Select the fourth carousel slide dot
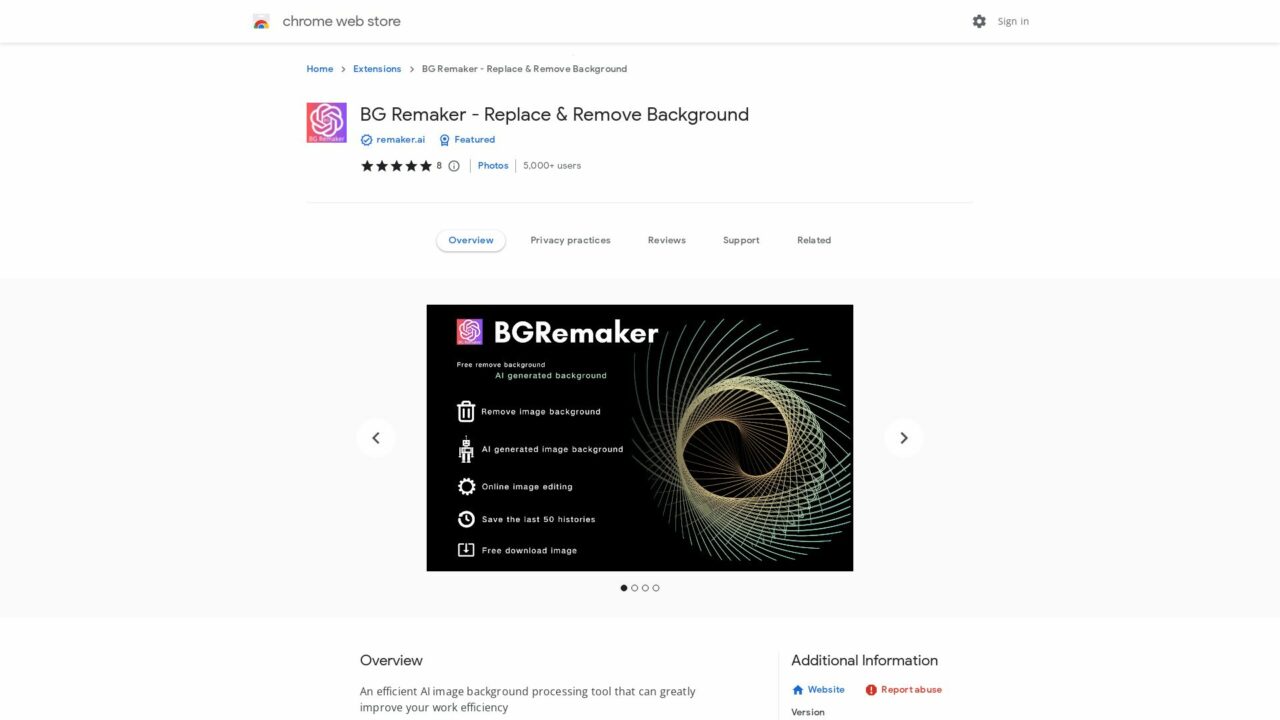 (x=655, y=588)
